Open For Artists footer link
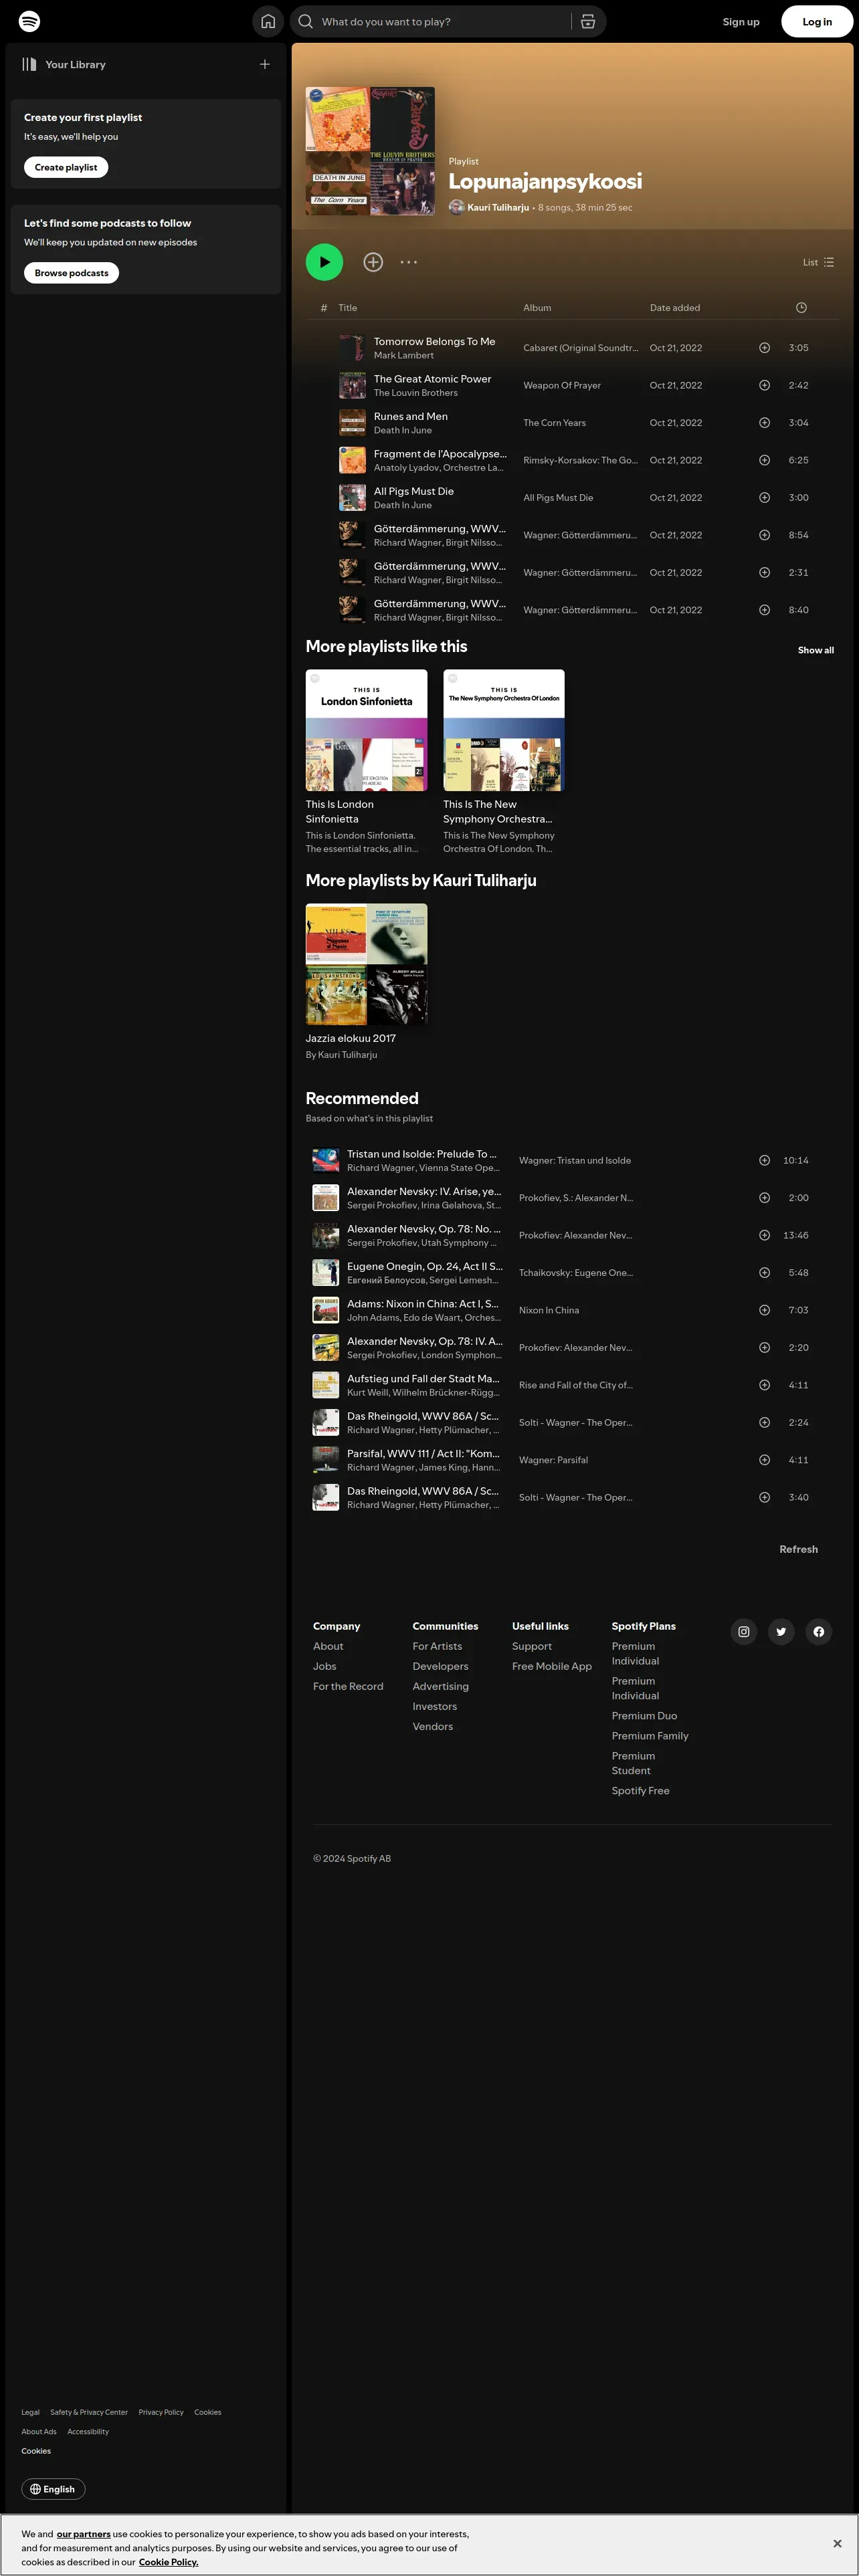The width and height of the screenshot is (859, 2576). pos(438,1646)
